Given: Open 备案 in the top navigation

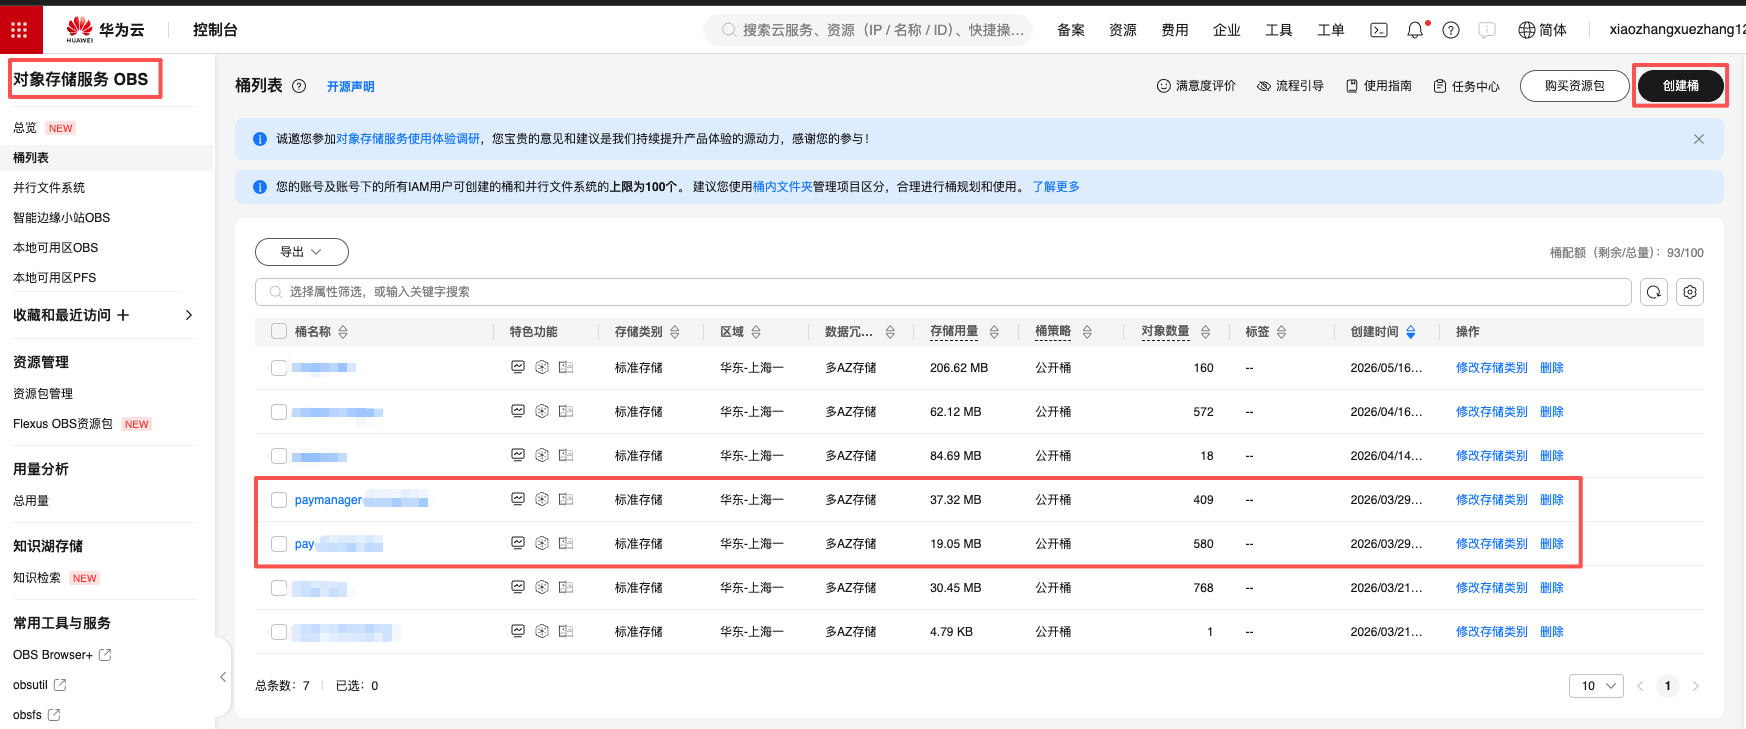Looking at the screenshot, I should coord(1071,30).
